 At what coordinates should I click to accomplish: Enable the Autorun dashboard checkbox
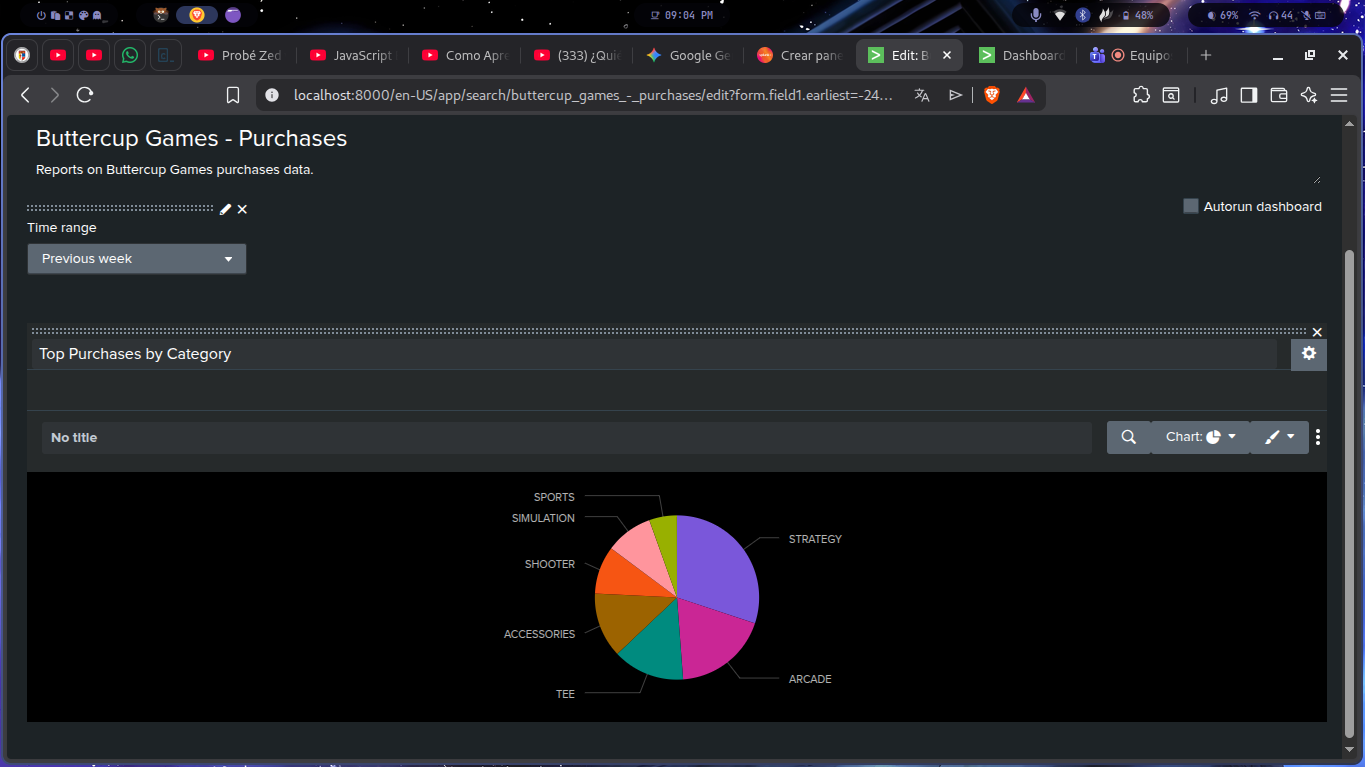click(x=1190, y=205)
